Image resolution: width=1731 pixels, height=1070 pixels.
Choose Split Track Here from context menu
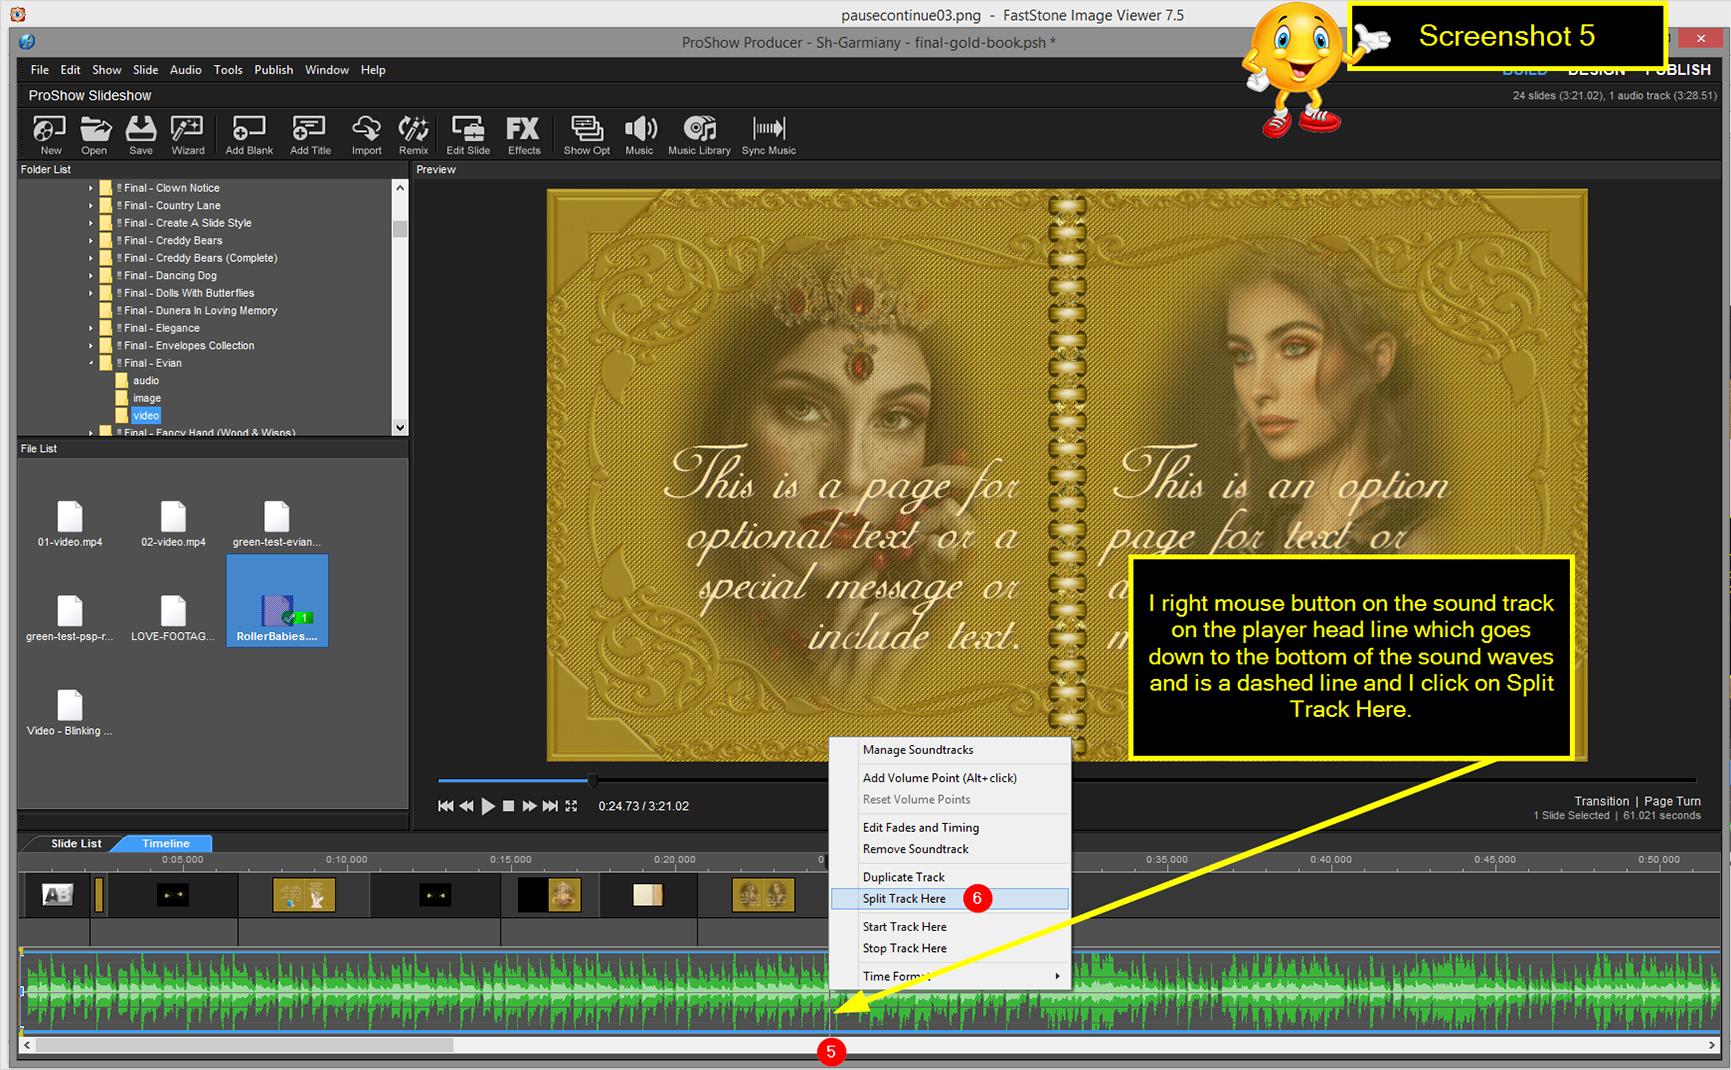tap(950, 899)
